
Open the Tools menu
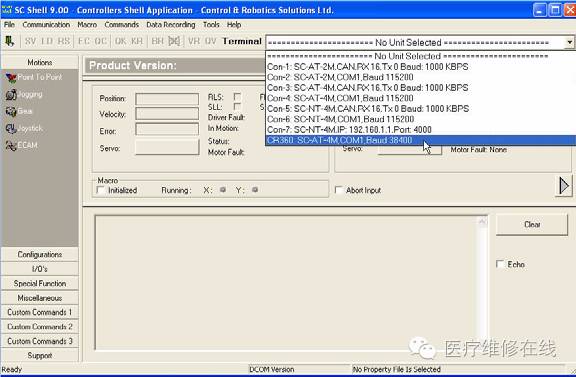(x=211, y=25)
